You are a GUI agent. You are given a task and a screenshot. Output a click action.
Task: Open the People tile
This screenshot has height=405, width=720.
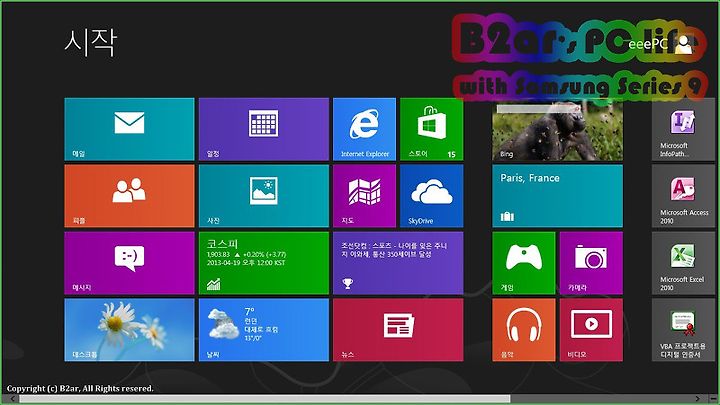[x=129, y=196]
